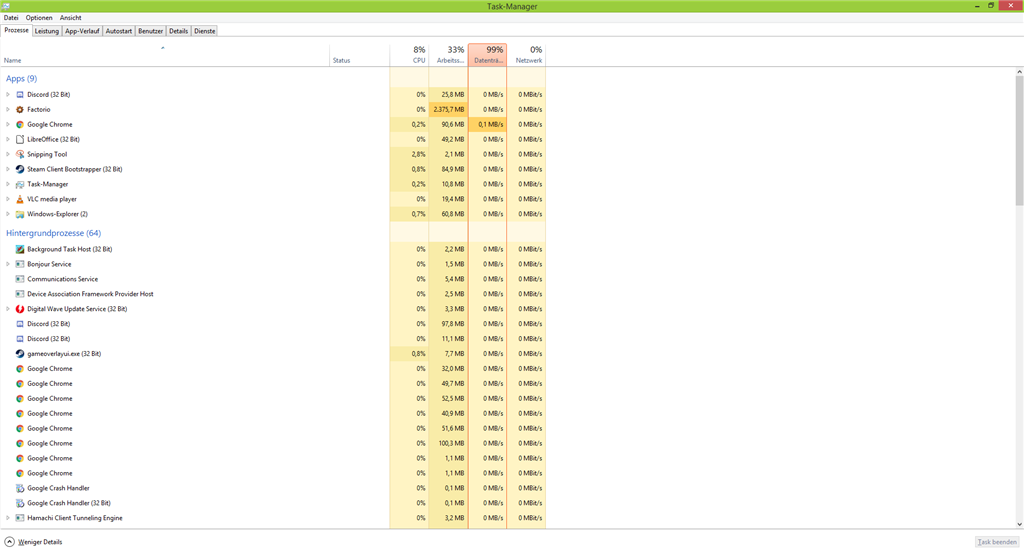This screenshot has height=553, width=1024.
Task: Select the Apps (9) group heading
Action: tap(22, 78)
